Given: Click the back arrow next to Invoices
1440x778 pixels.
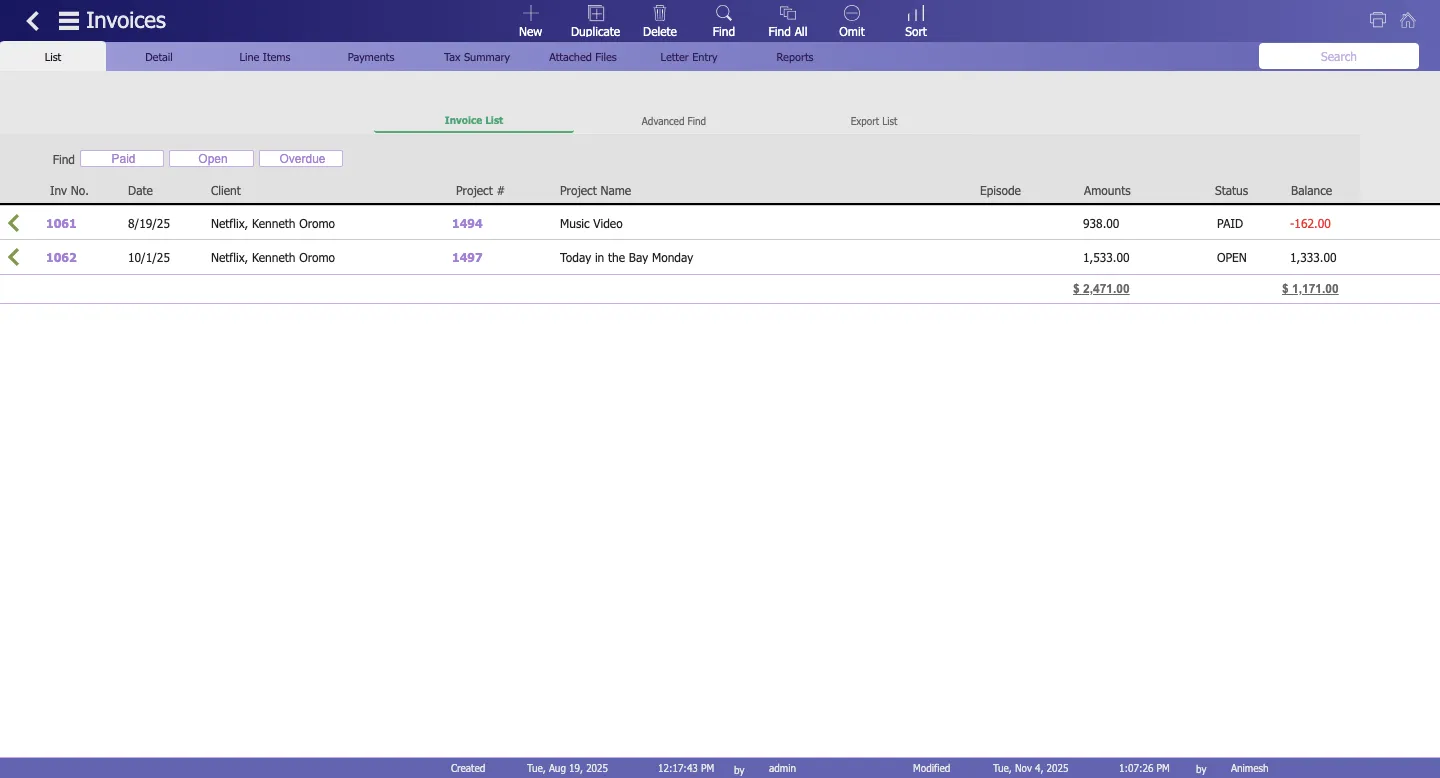Looking at the screenshot, I should pos(32,20).
